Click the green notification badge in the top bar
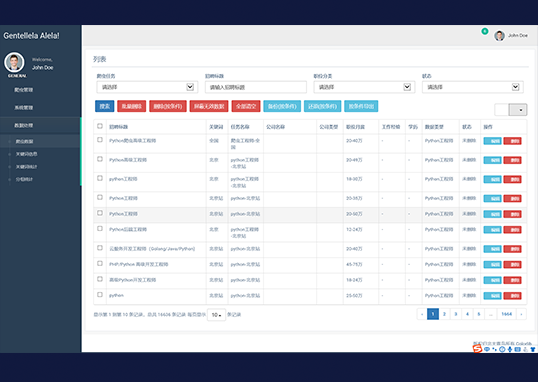Screen dimensions: 538x382 click(x=484, y=31)
